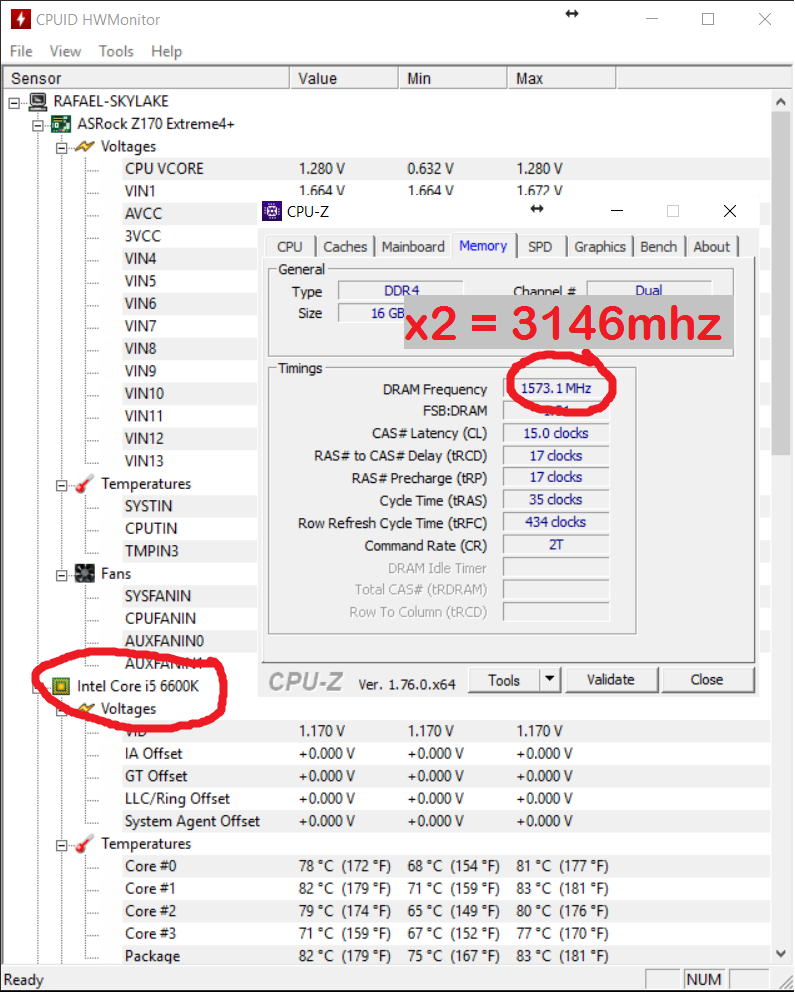This screenshot has width=795, height=992.
Task: Select the System Agent Offset row
Action: tap(446, 822)
